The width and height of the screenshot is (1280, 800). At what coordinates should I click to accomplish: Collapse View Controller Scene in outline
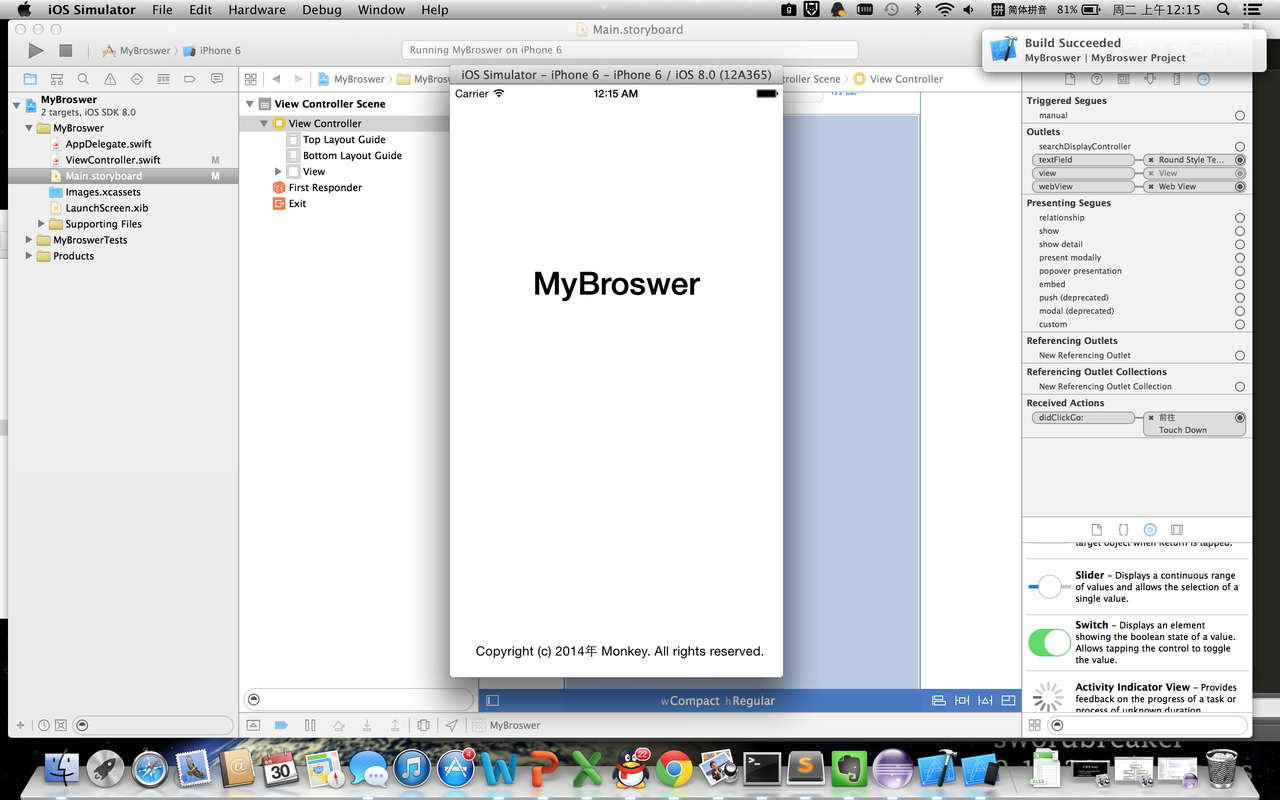pos(250,104)
